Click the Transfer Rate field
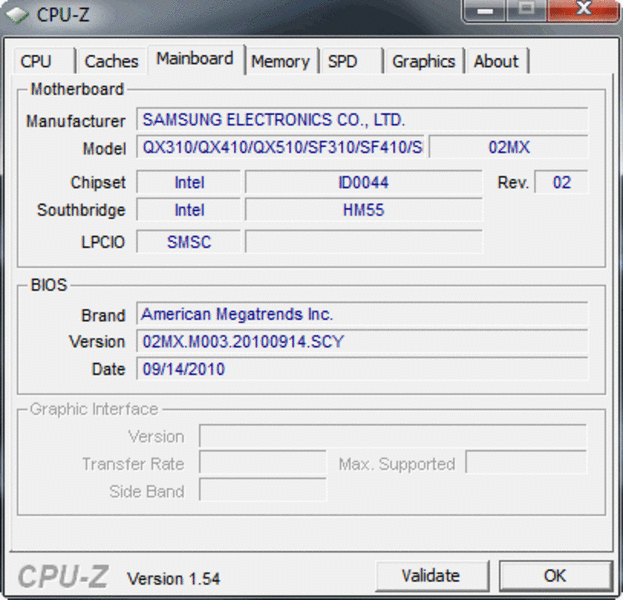Viewport: 623px width, 600px height. (263, 462)
